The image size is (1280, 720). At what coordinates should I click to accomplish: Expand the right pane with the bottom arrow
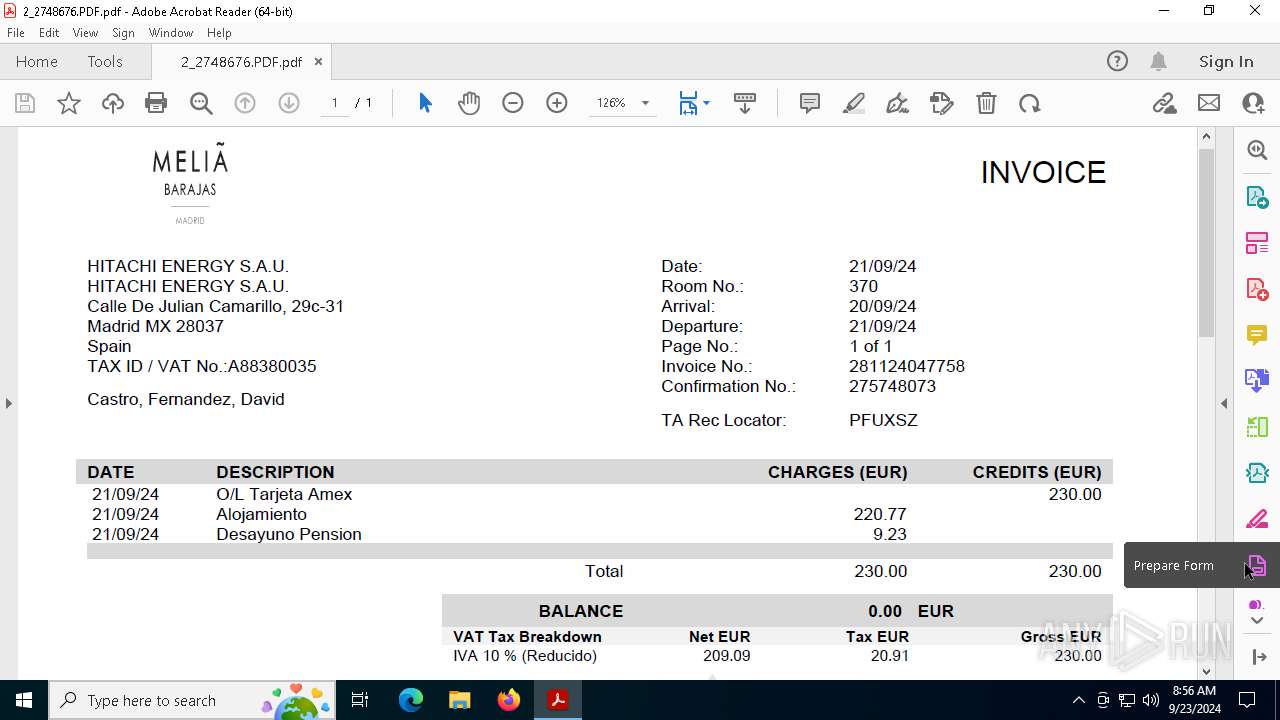(1258, 657)
